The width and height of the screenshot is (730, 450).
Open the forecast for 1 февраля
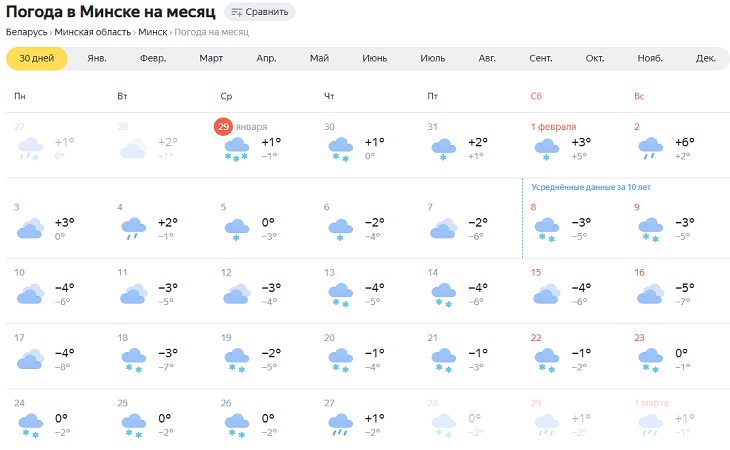pyautogui.click(x=553, y=126)
